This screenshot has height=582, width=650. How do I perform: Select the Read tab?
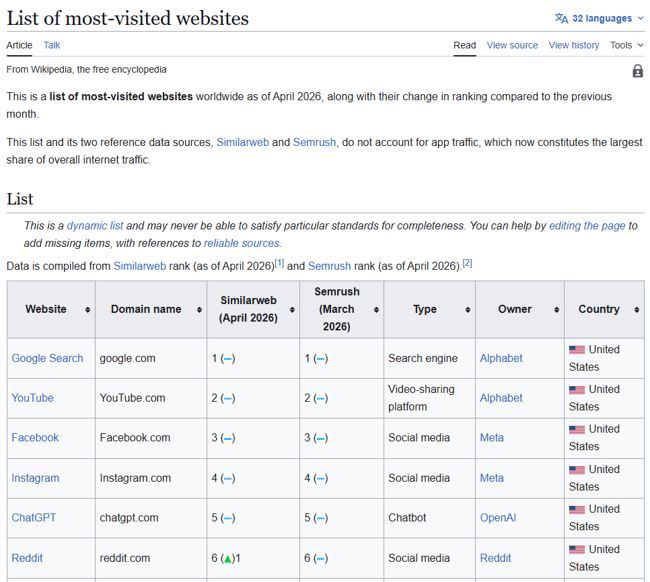464,45
